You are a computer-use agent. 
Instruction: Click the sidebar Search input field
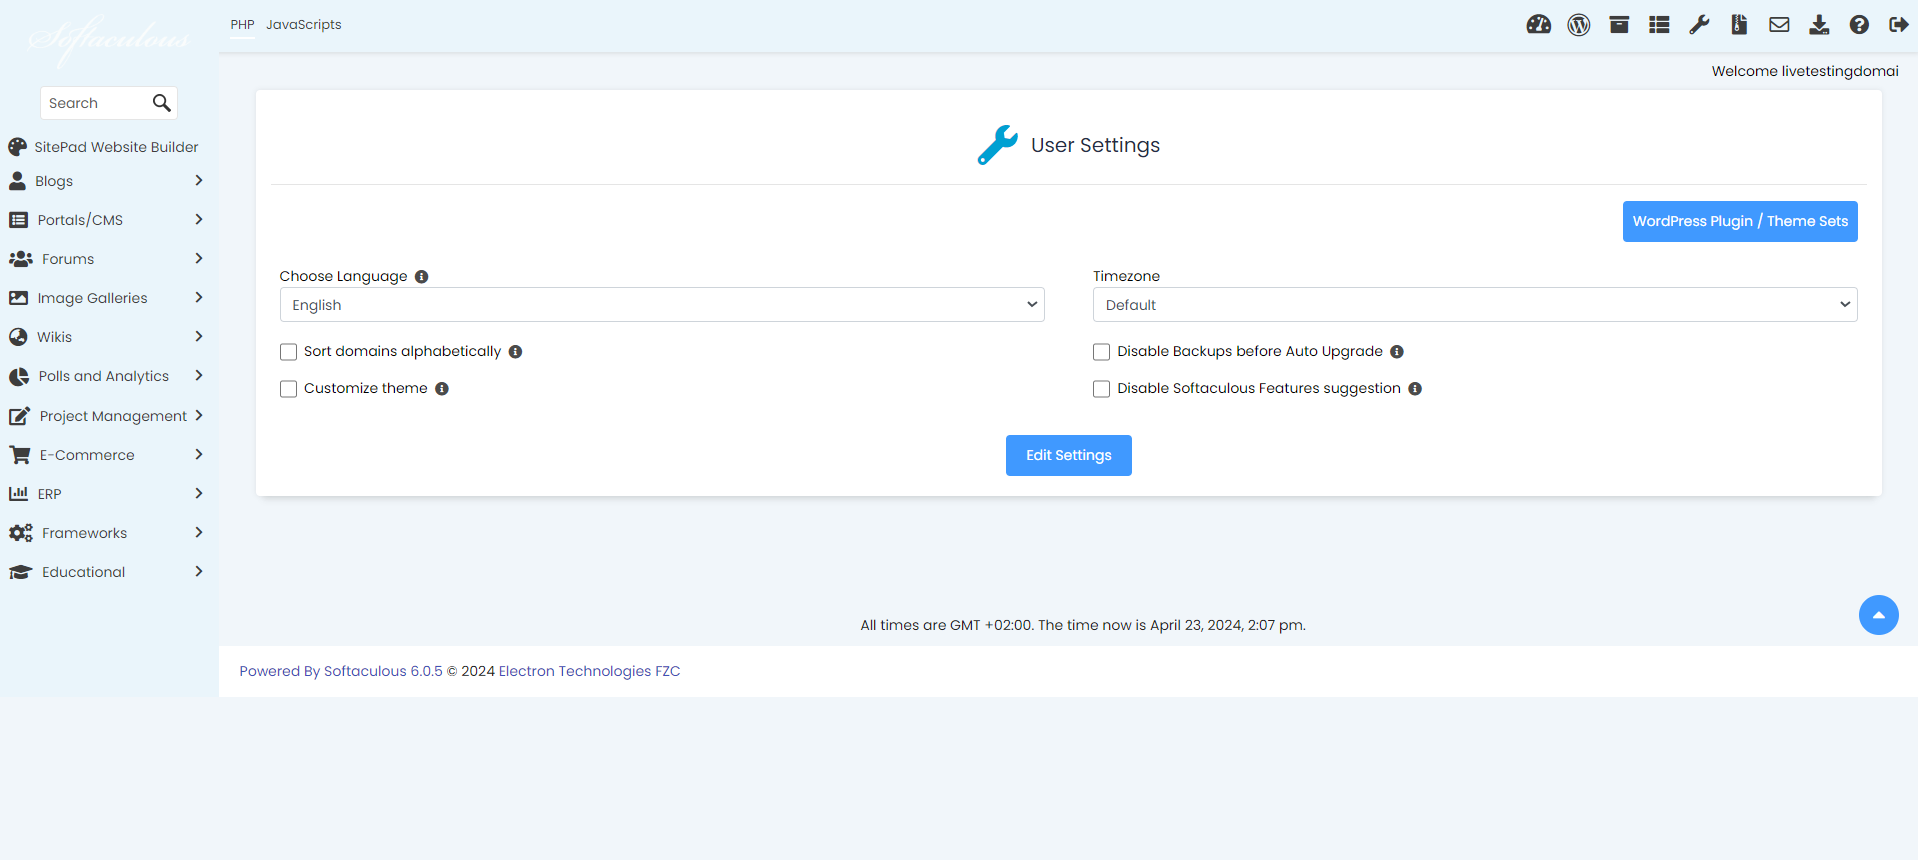(x=97, y=103)
